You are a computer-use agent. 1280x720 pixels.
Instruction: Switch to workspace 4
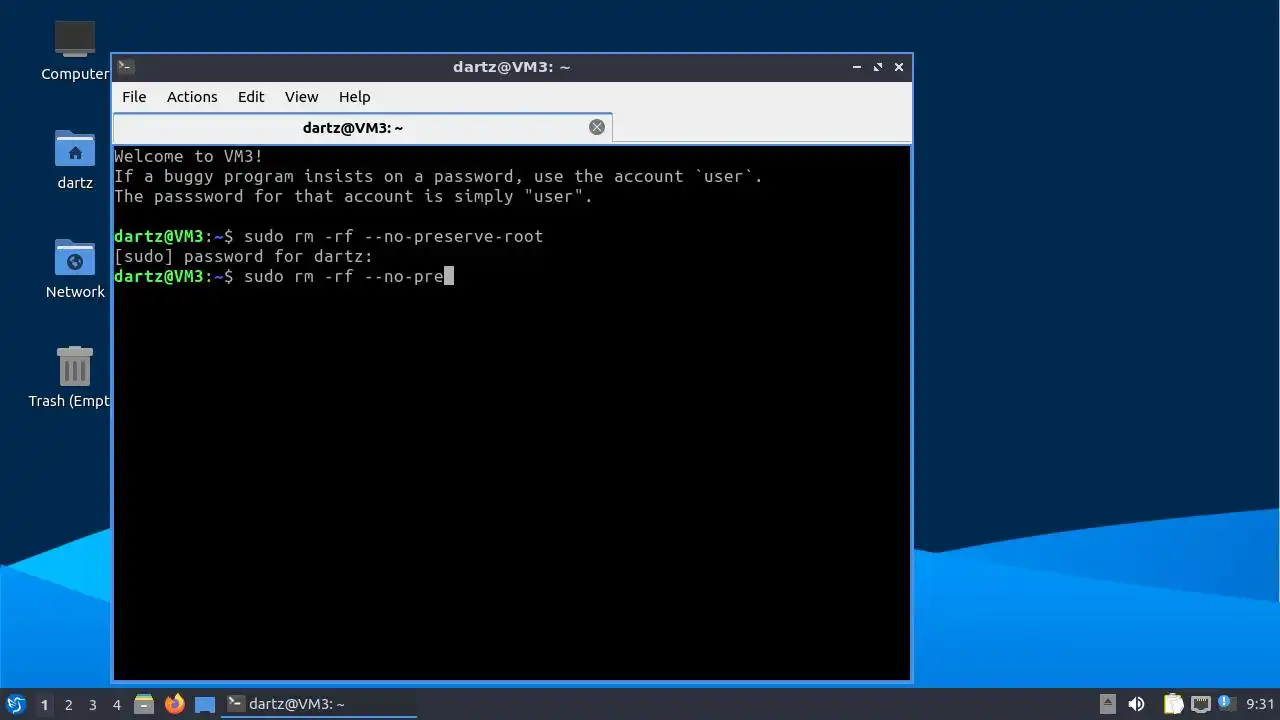116,705
